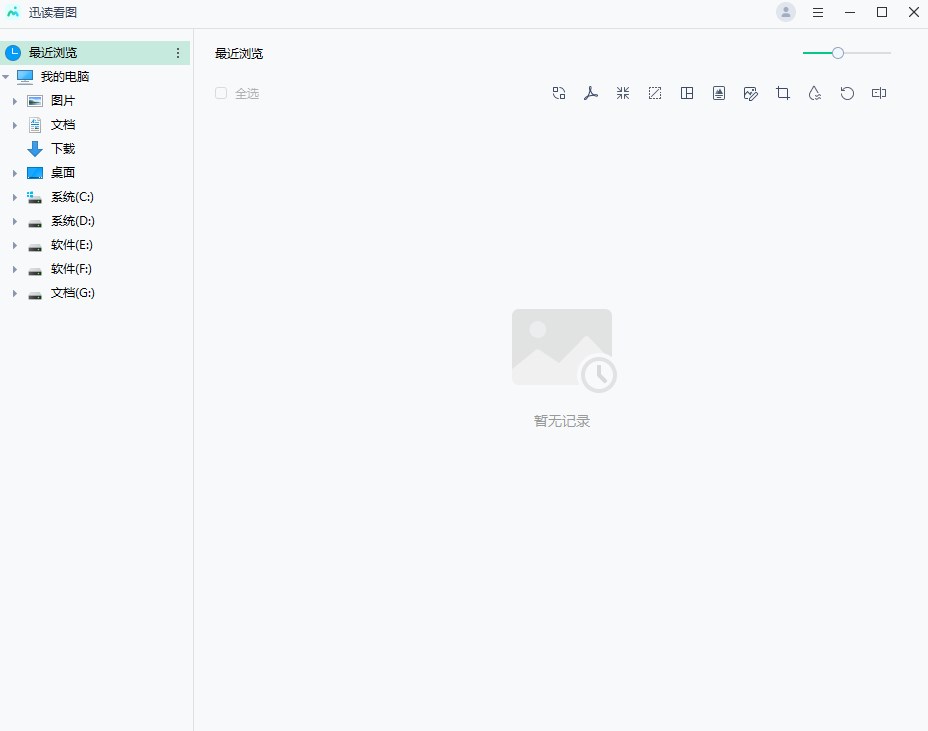Collapse the 我的电脑 tree node

click(6, 77)
